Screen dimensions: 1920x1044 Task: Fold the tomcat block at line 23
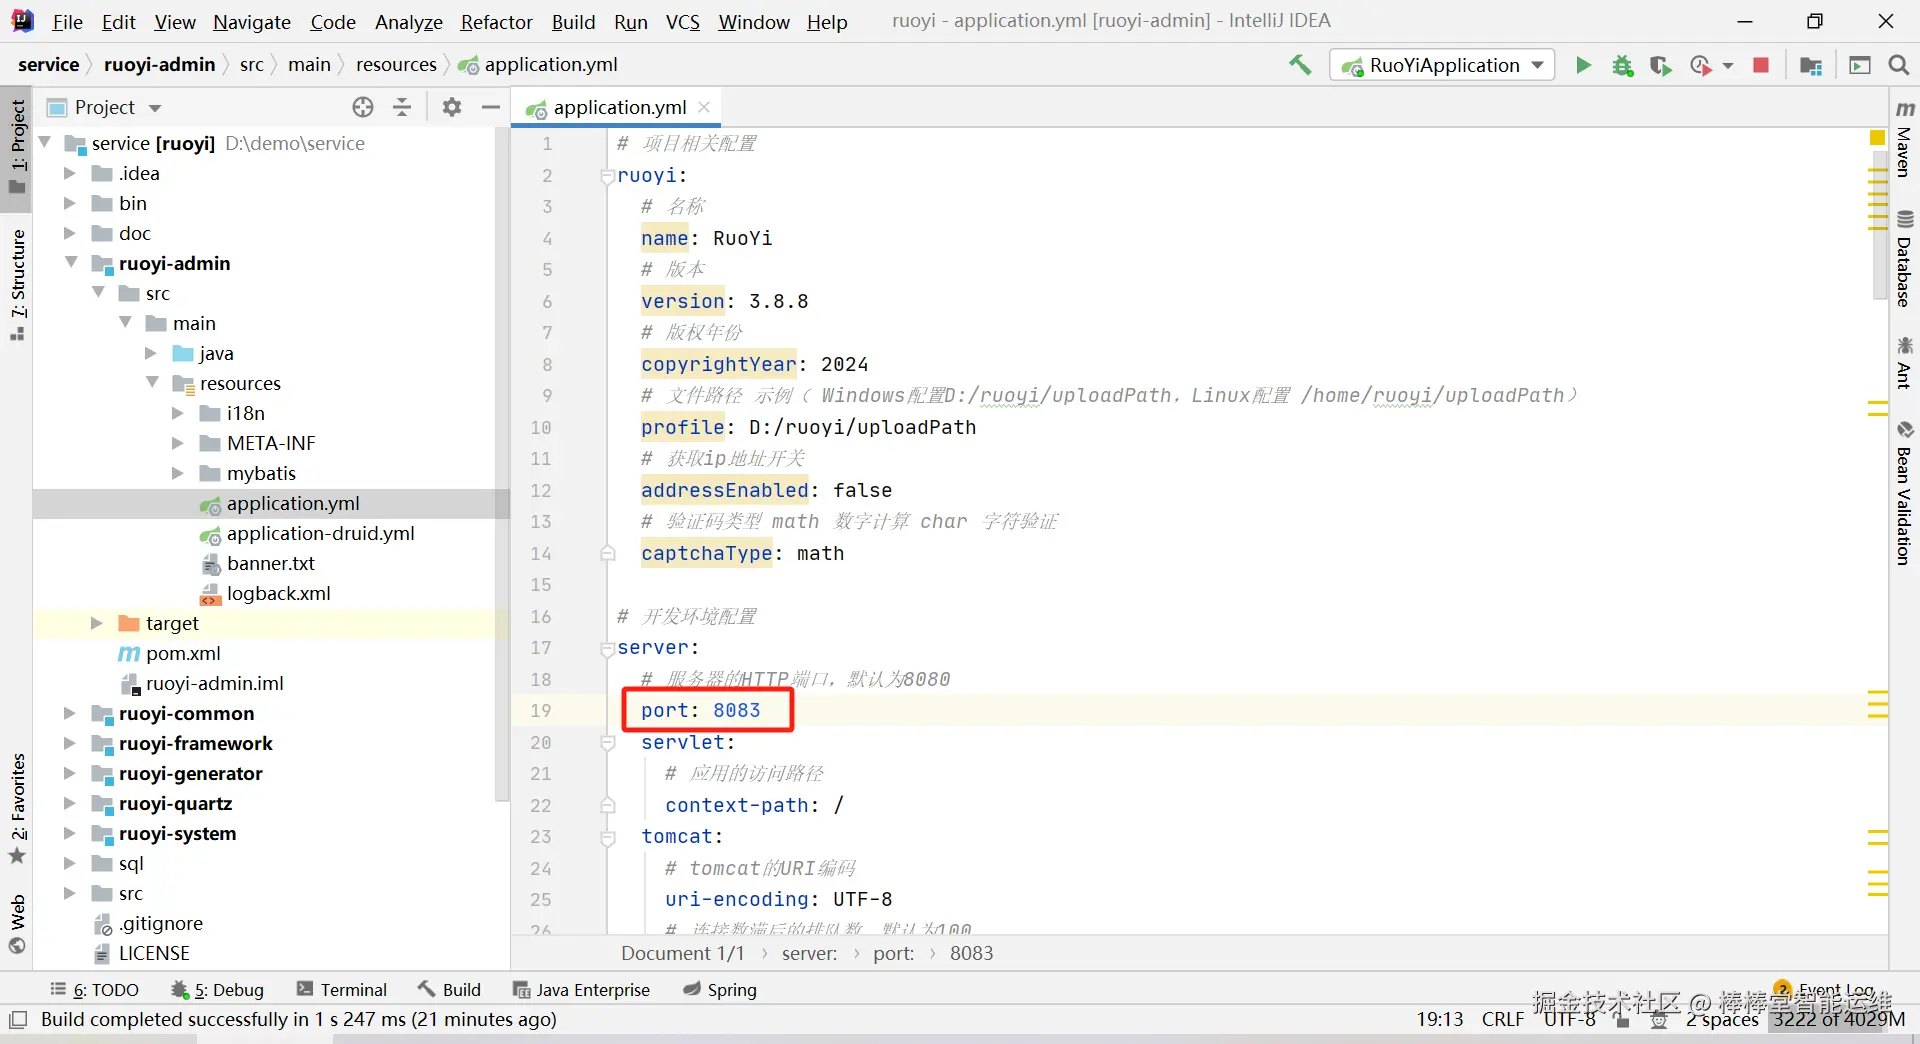tap(607, 837)
